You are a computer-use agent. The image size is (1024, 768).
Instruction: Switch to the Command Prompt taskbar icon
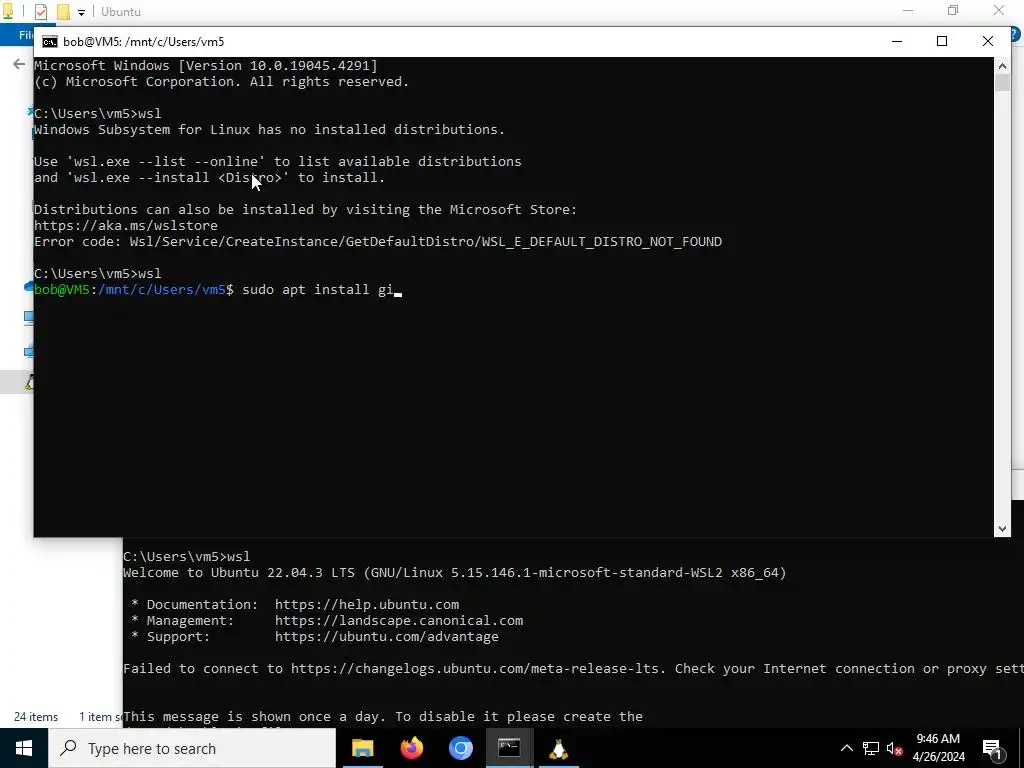pos(509,748)
